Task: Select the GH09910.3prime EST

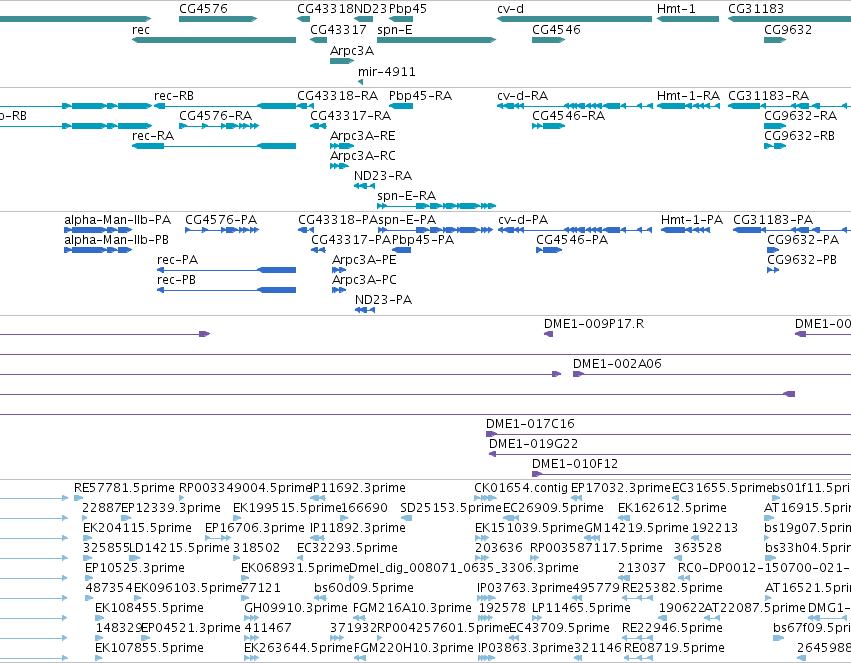Action: 252,617
